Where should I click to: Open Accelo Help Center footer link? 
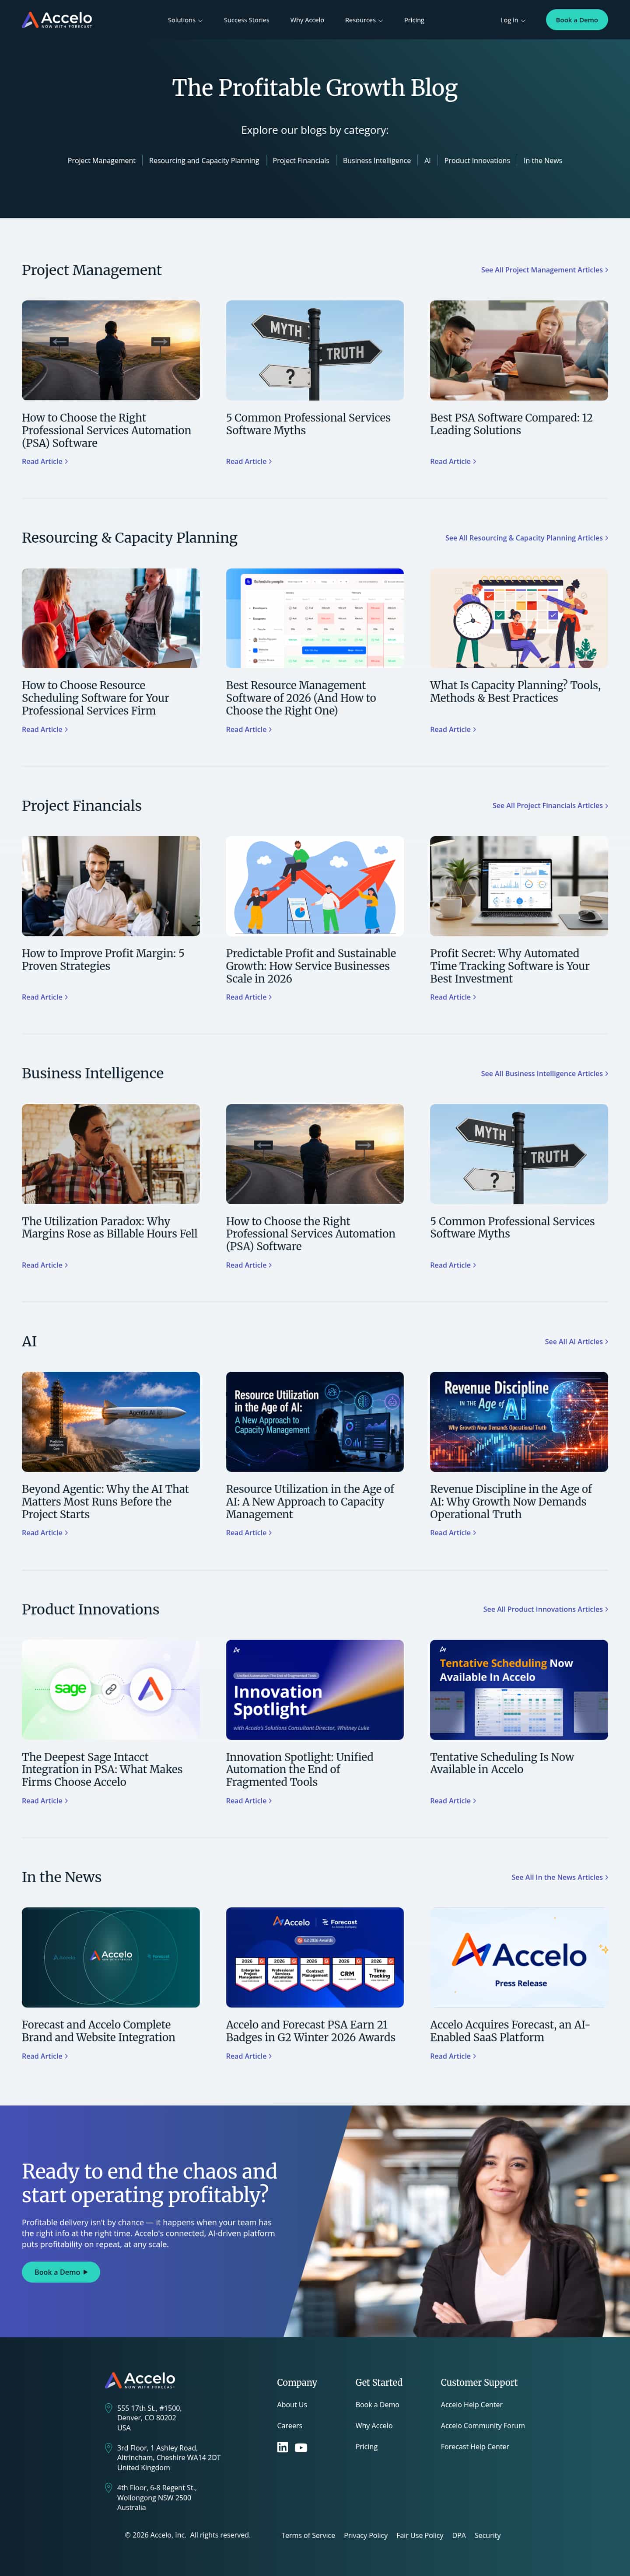(472, 2405)
